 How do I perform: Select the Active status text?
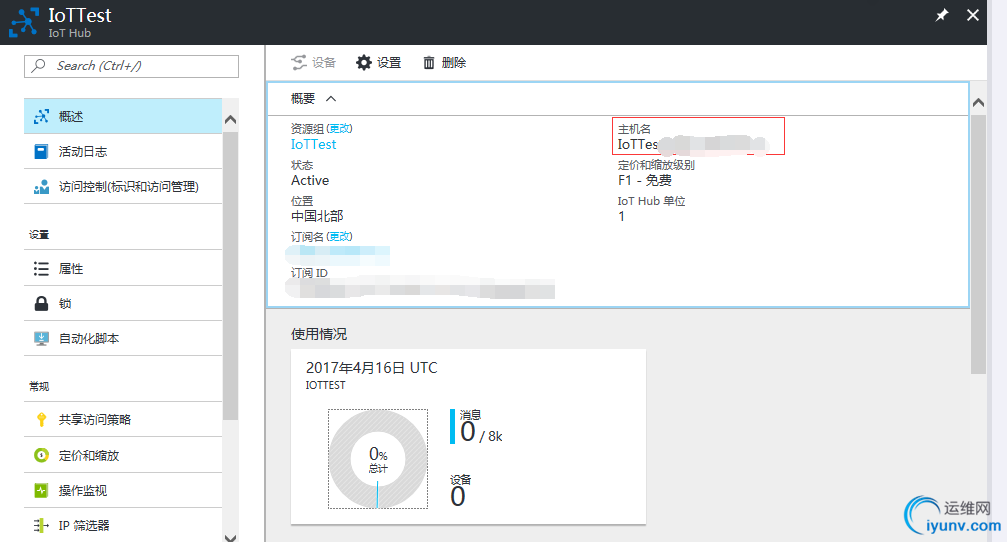310,180
